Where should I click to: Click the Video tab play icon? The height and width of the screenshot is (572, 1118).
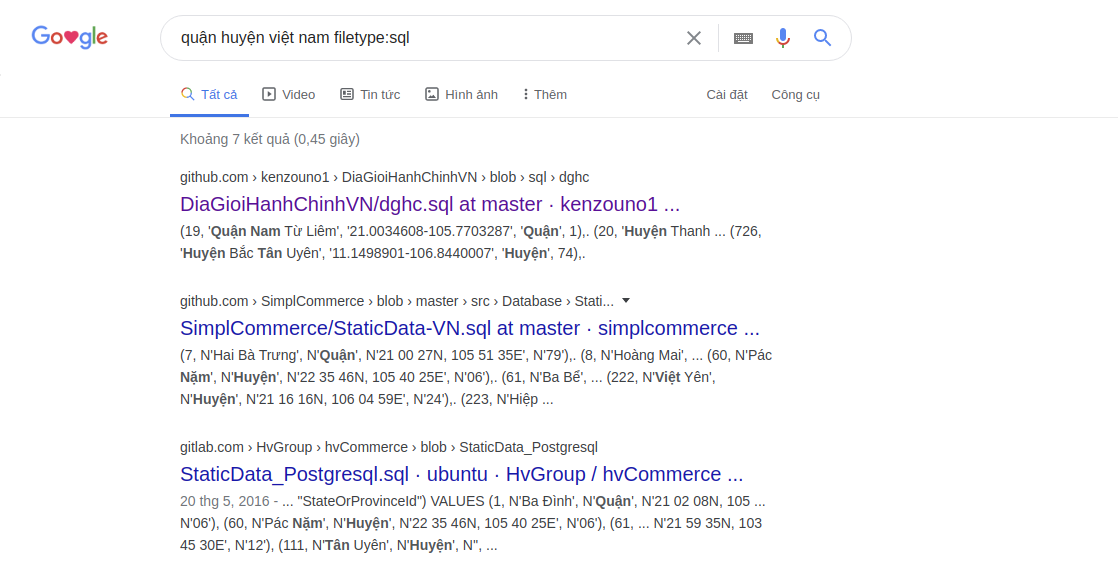(x=269, y=94)
